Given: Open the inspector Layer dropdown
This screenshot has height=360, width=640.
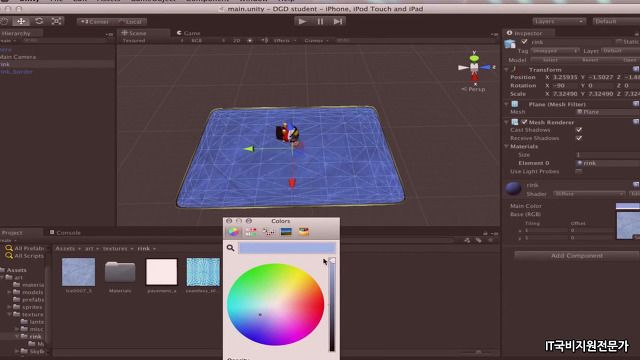Looking at the screenshot, I should pos(620,51).
